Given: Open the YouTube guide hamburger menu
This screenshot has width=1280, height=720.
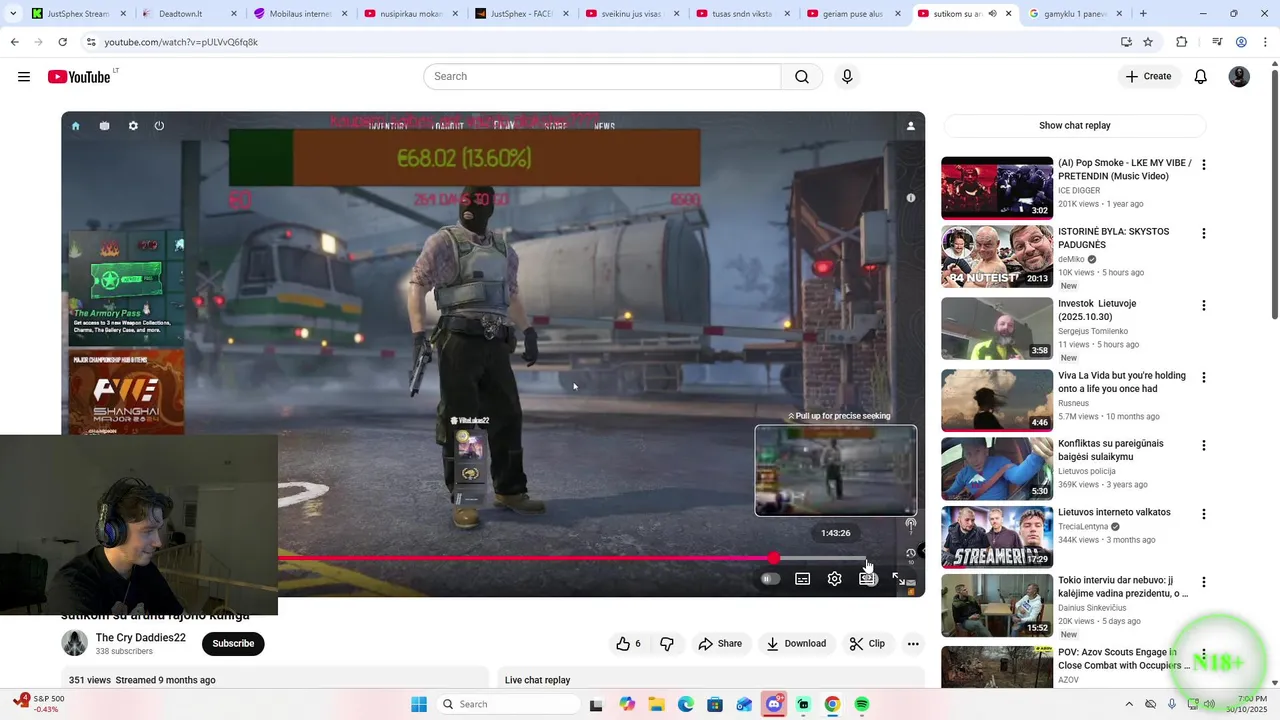Looking at the screenshot, I should pyautogui.click(x=24, y=77).
